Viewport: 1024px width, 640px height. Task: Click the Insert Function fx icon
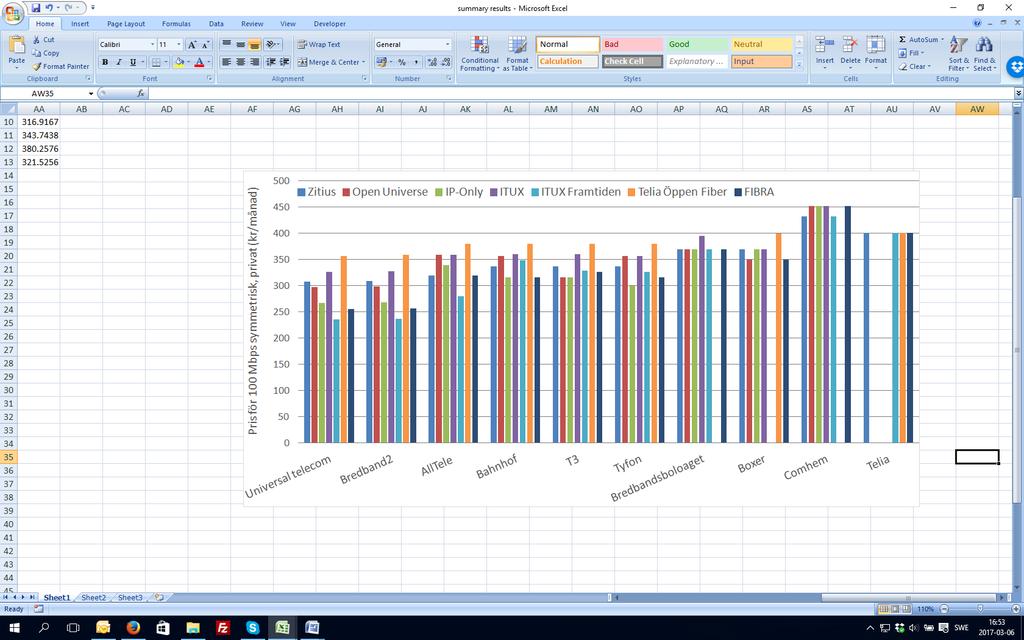[140, 93]
